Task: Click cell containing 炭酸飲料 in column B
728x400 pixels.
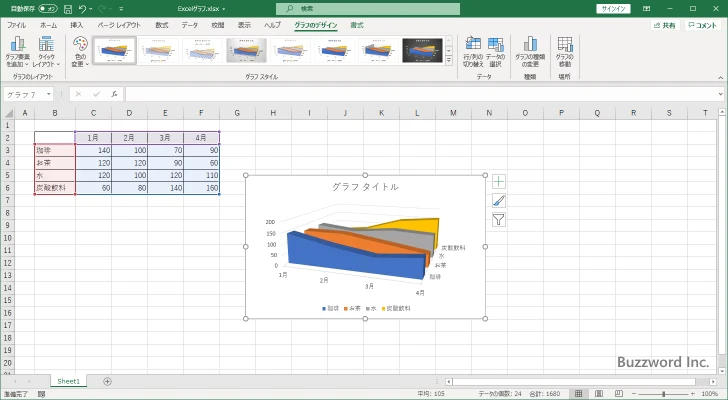Action: [x=55, y=188]
